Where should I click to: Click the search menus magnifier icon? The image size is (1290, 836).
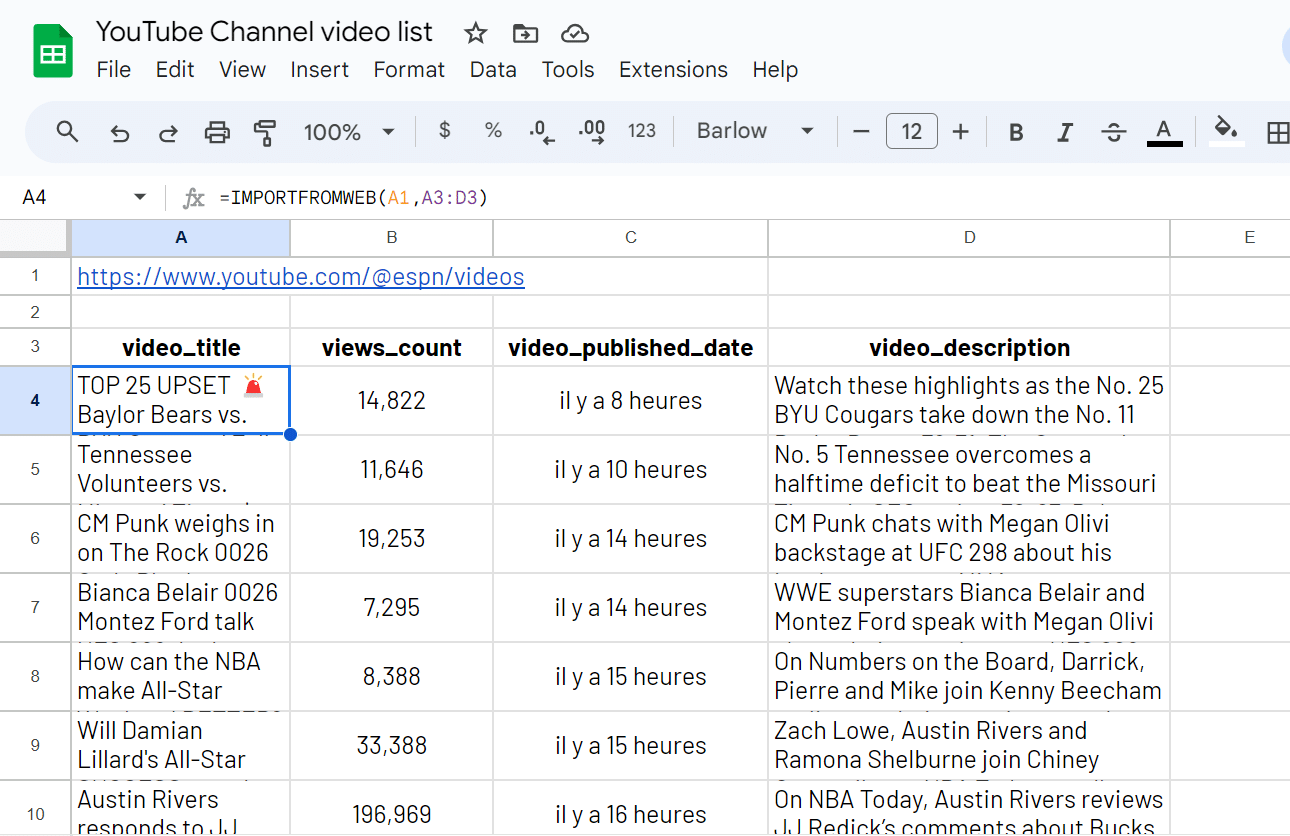[x=67, y=132]
